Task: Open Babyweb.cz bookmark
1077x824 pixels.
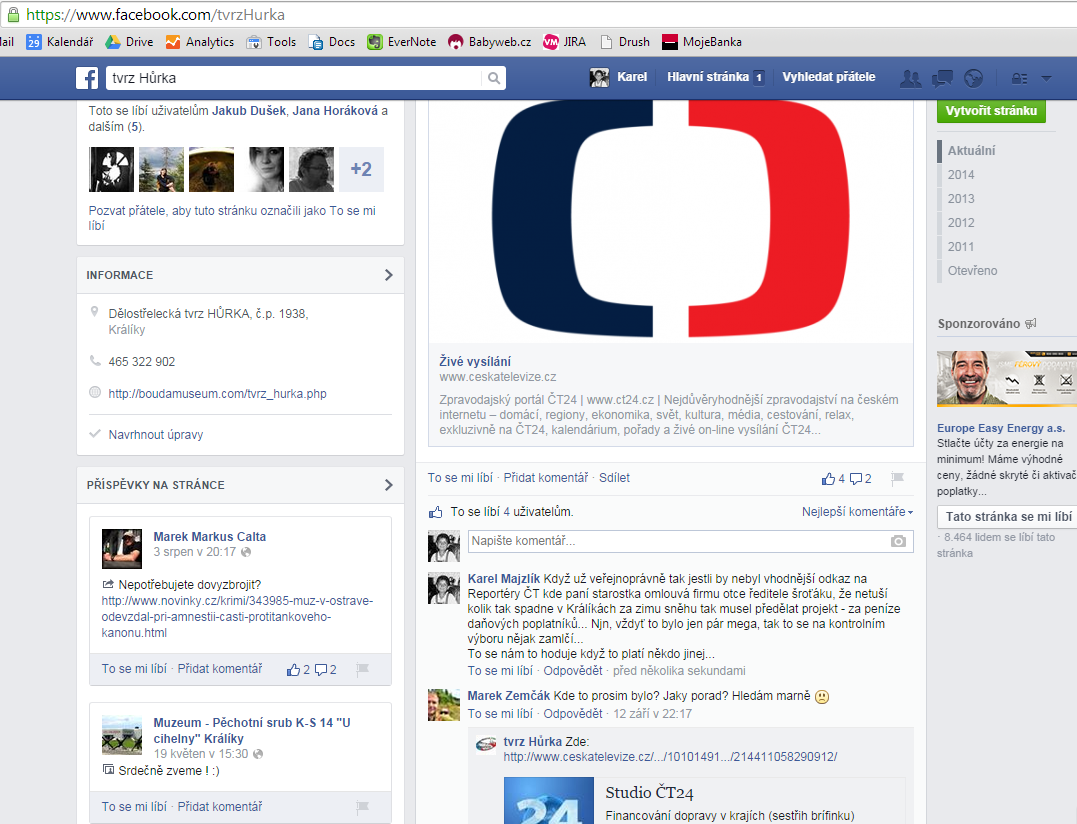Action: click(x=490, y=42)
